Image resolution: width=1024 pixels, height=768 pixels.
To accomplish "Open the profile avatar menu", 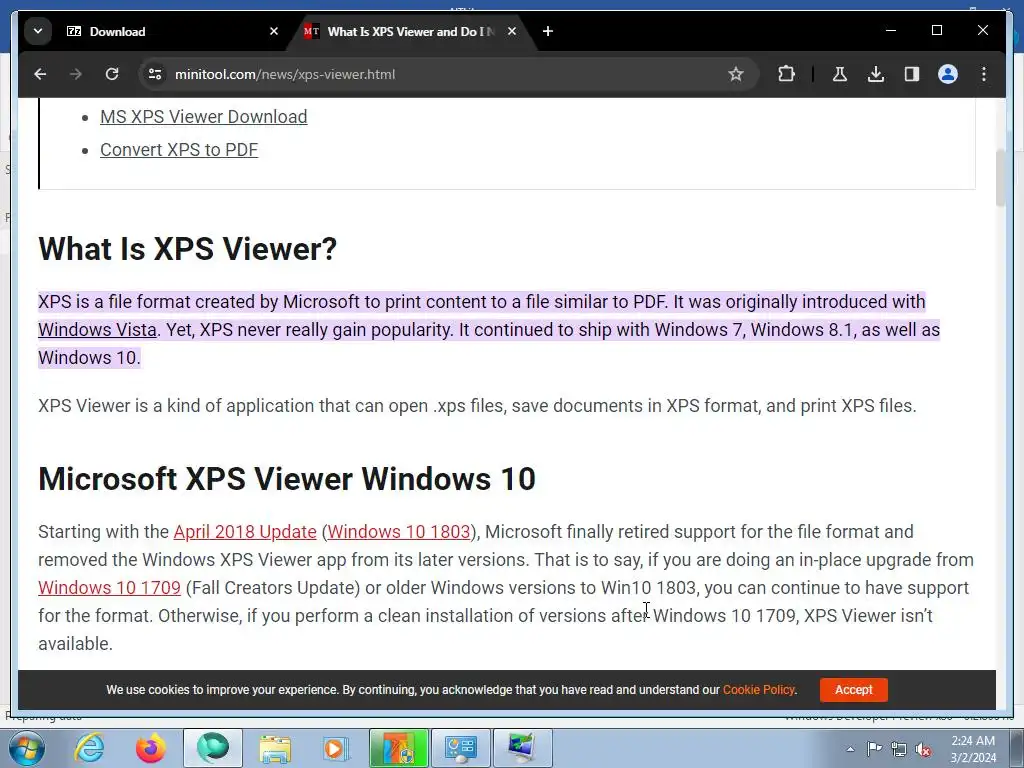I will tap(948, 74).
